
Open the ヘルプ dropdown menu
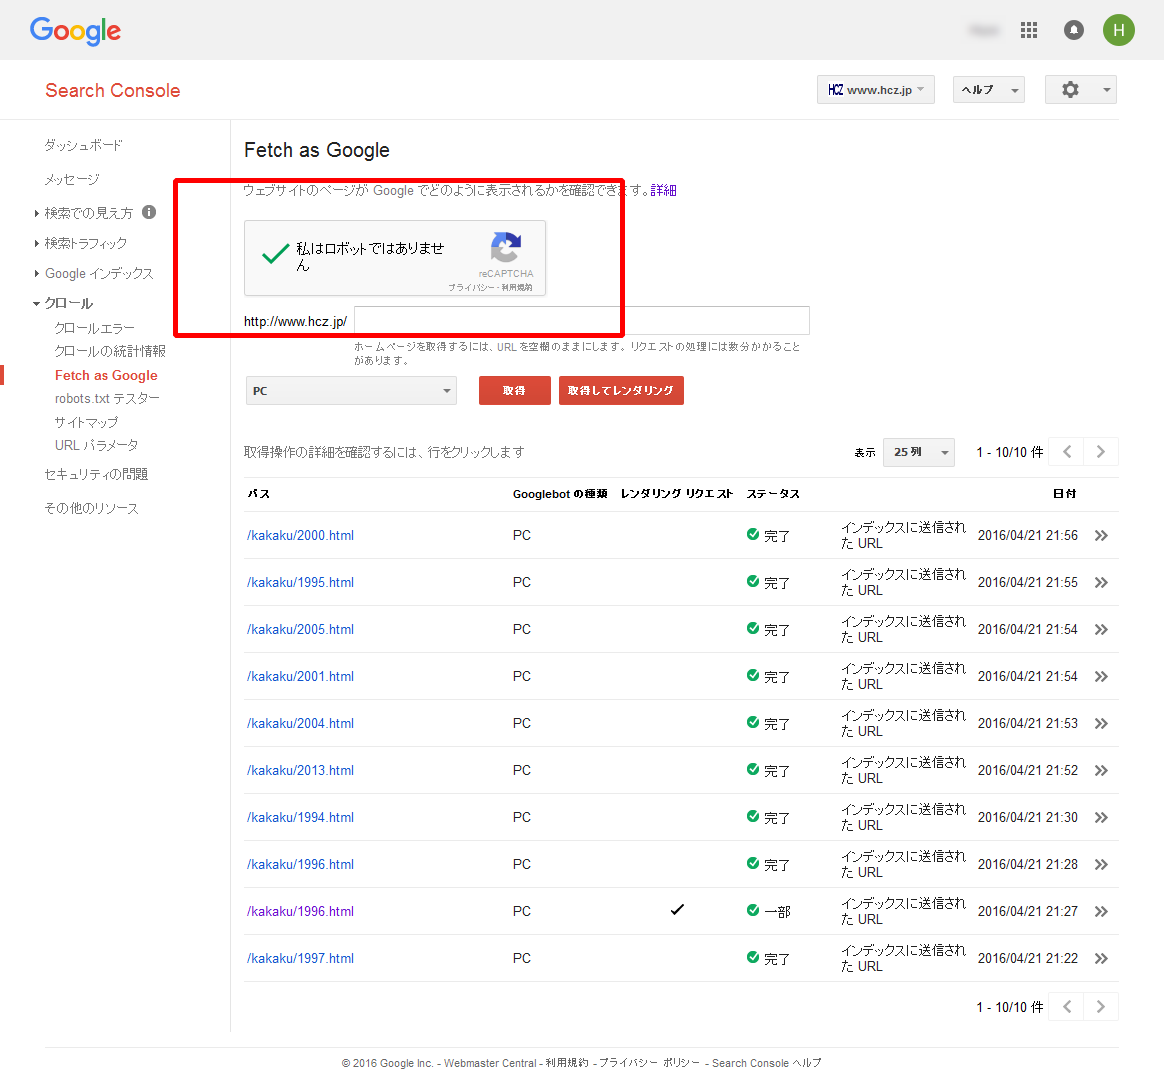[x=989, y=90]
